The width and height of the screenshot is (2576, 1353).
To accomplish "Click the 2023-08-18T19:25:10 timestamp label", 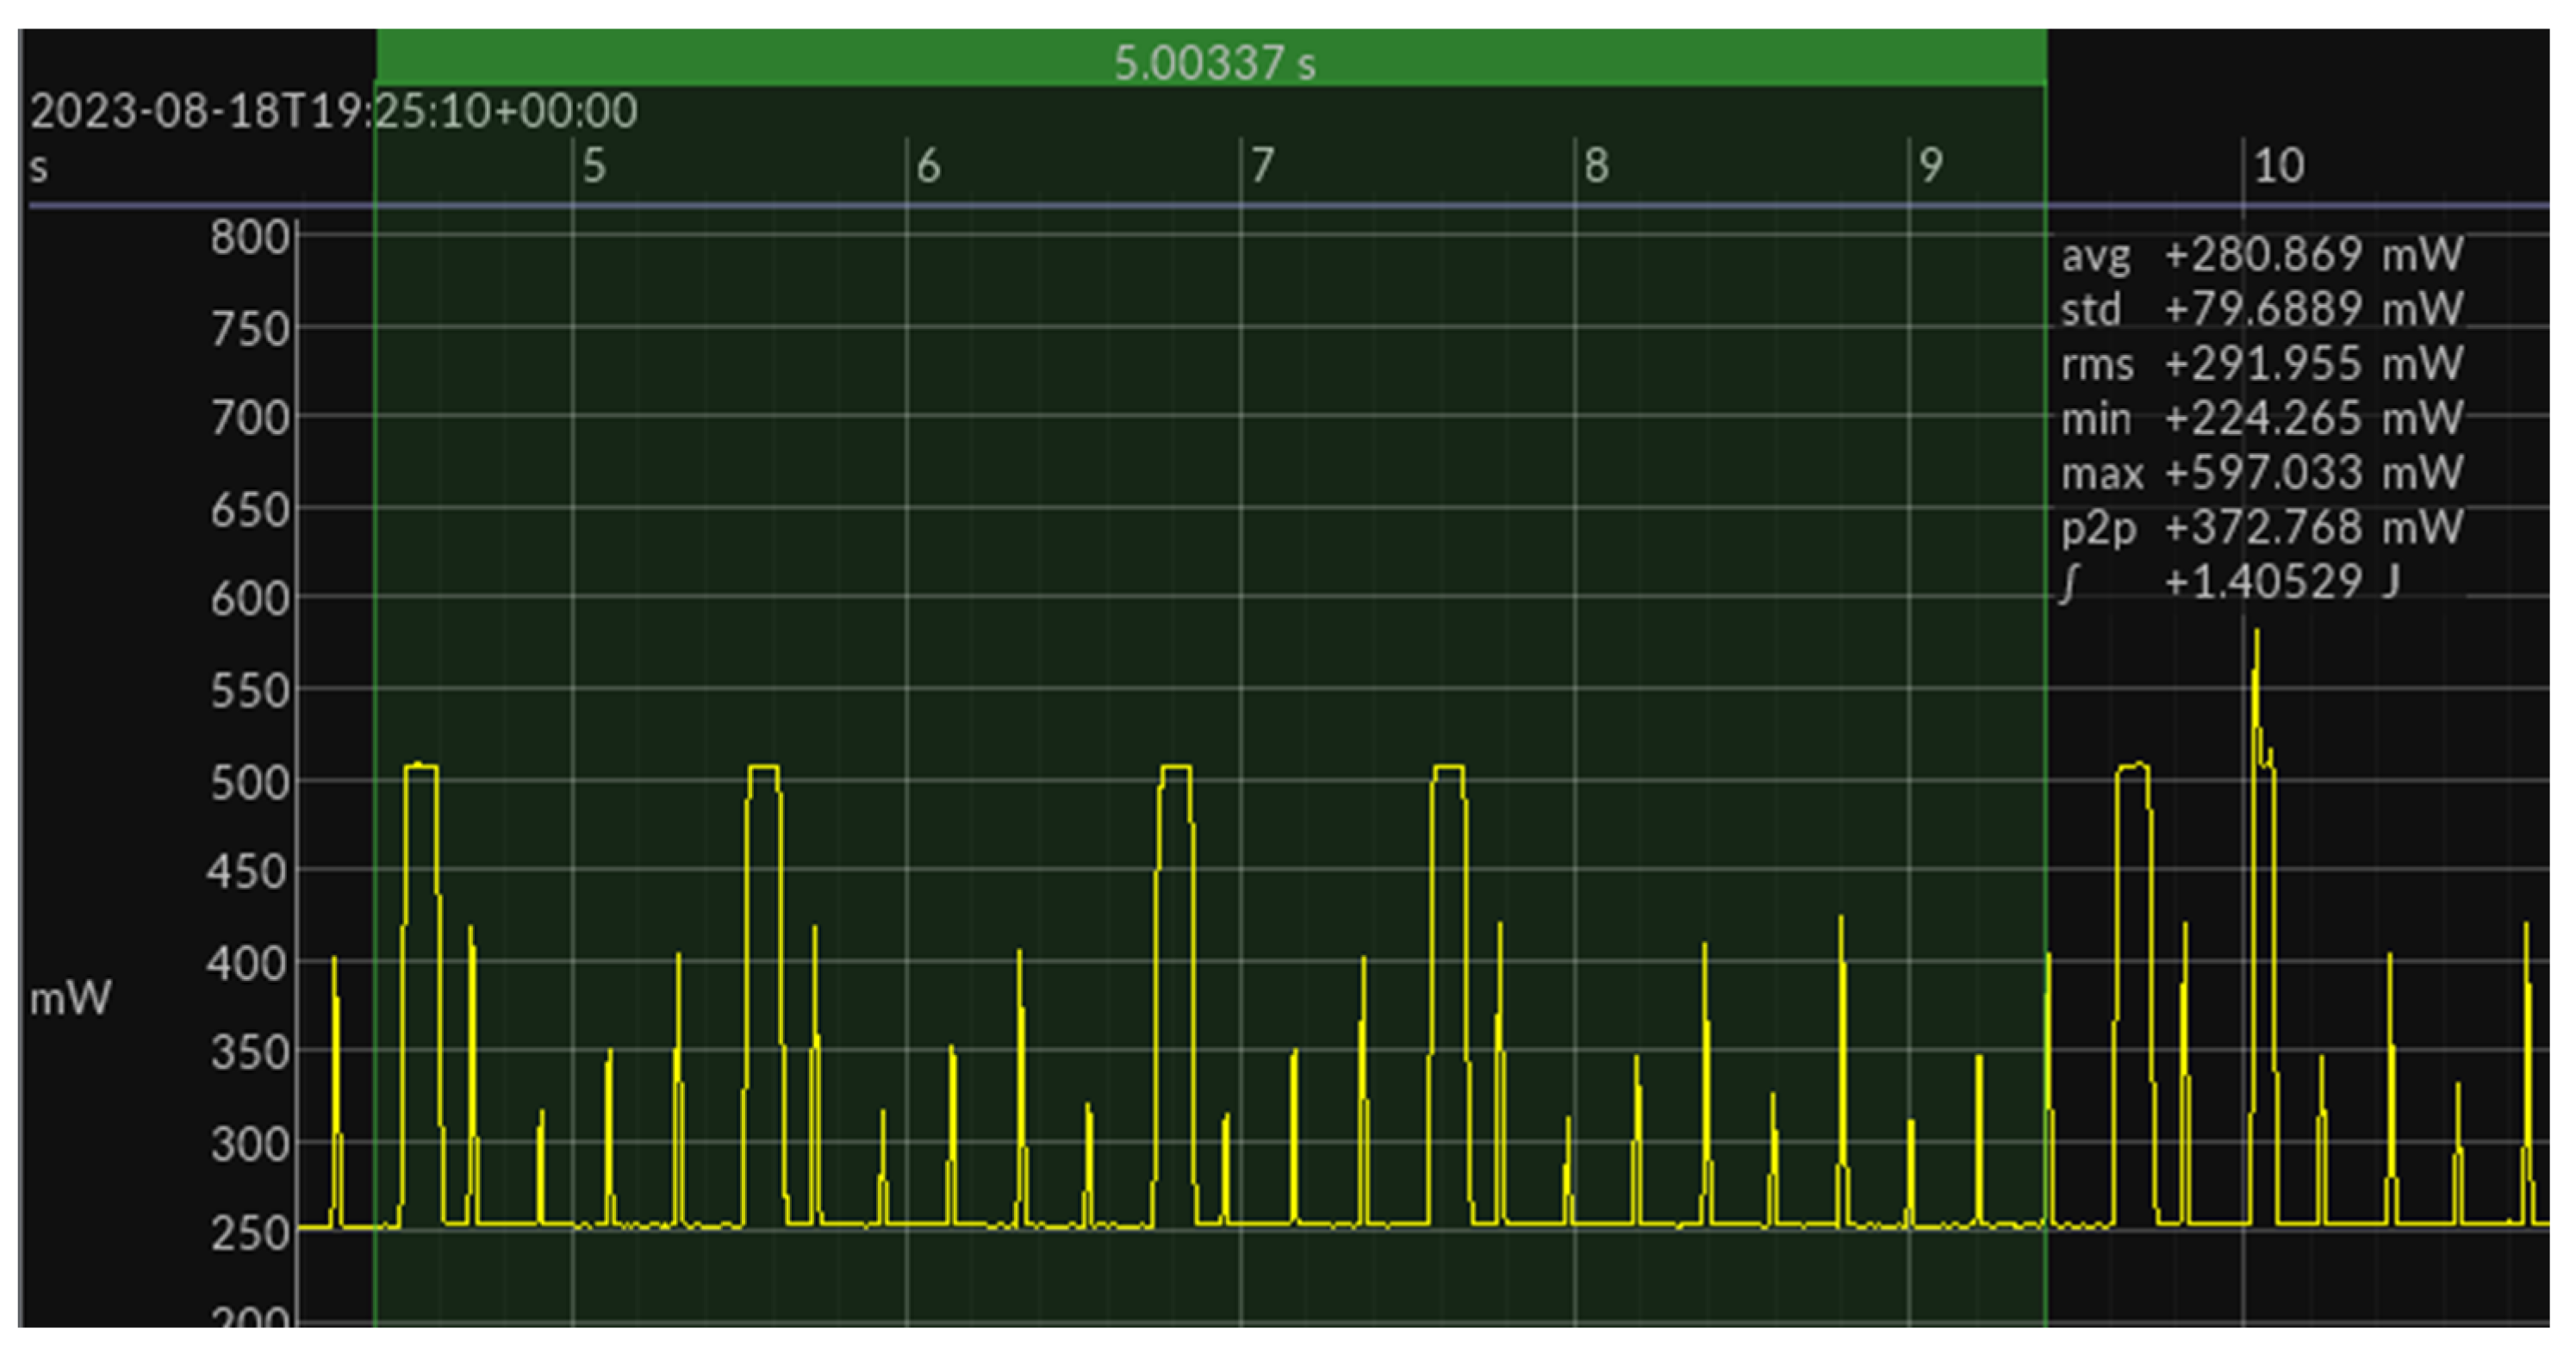I will (x=333, y=111).
